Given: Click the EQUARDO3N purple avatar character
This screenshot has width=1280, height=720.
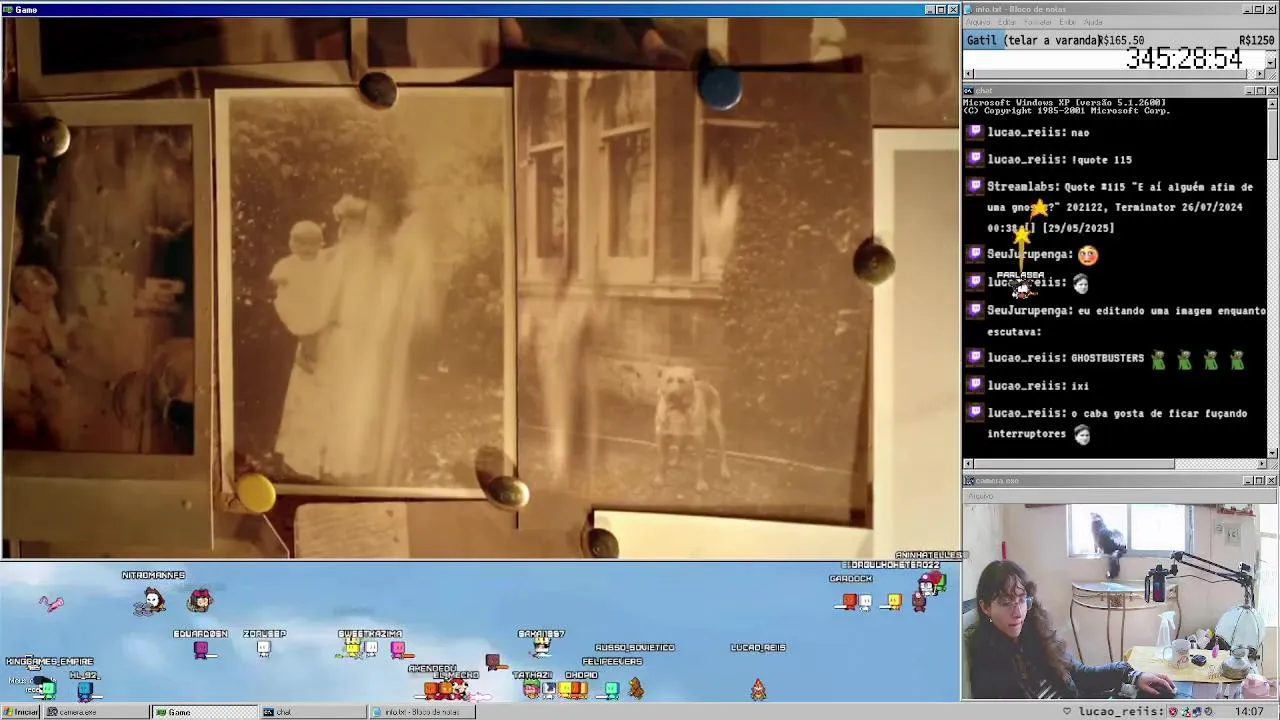Looking at the screenshot, I should tap(201, 649).
